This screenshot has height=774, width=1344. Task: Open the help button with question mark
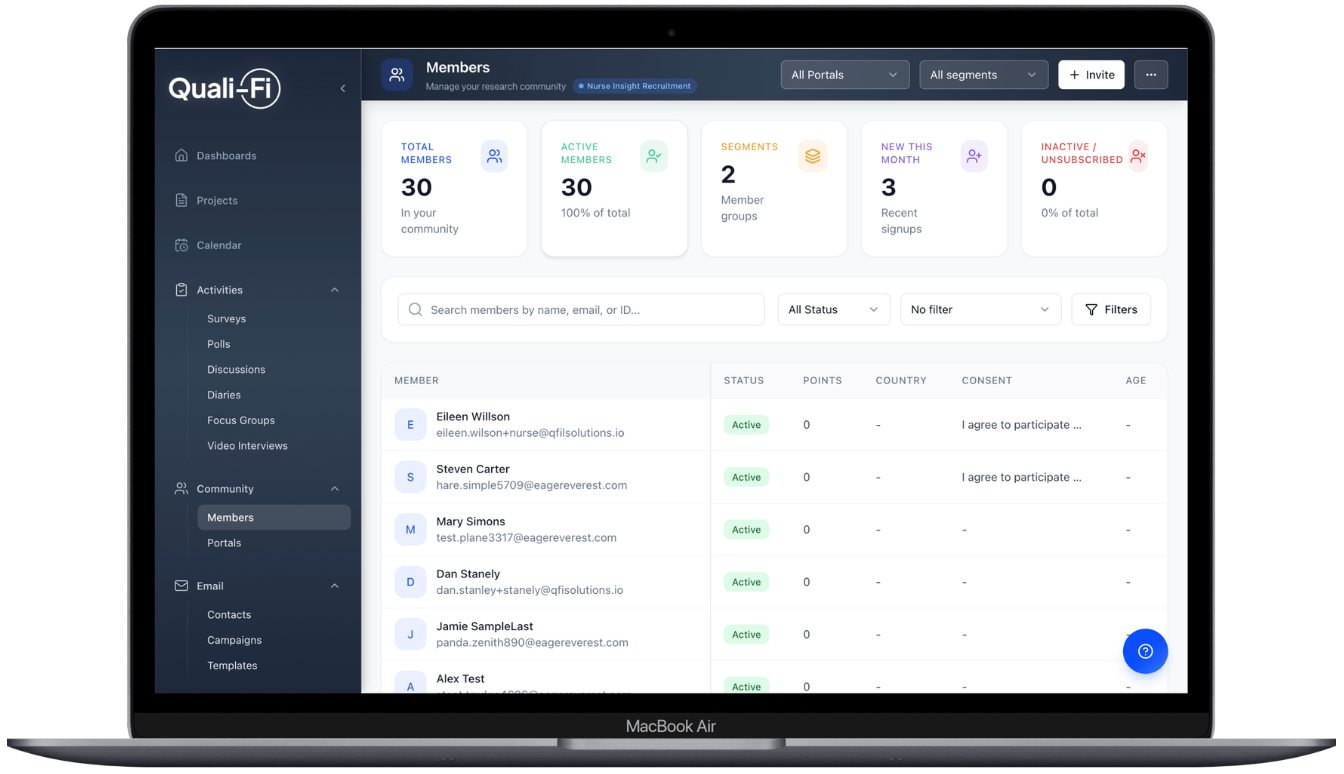(1145, 651)
